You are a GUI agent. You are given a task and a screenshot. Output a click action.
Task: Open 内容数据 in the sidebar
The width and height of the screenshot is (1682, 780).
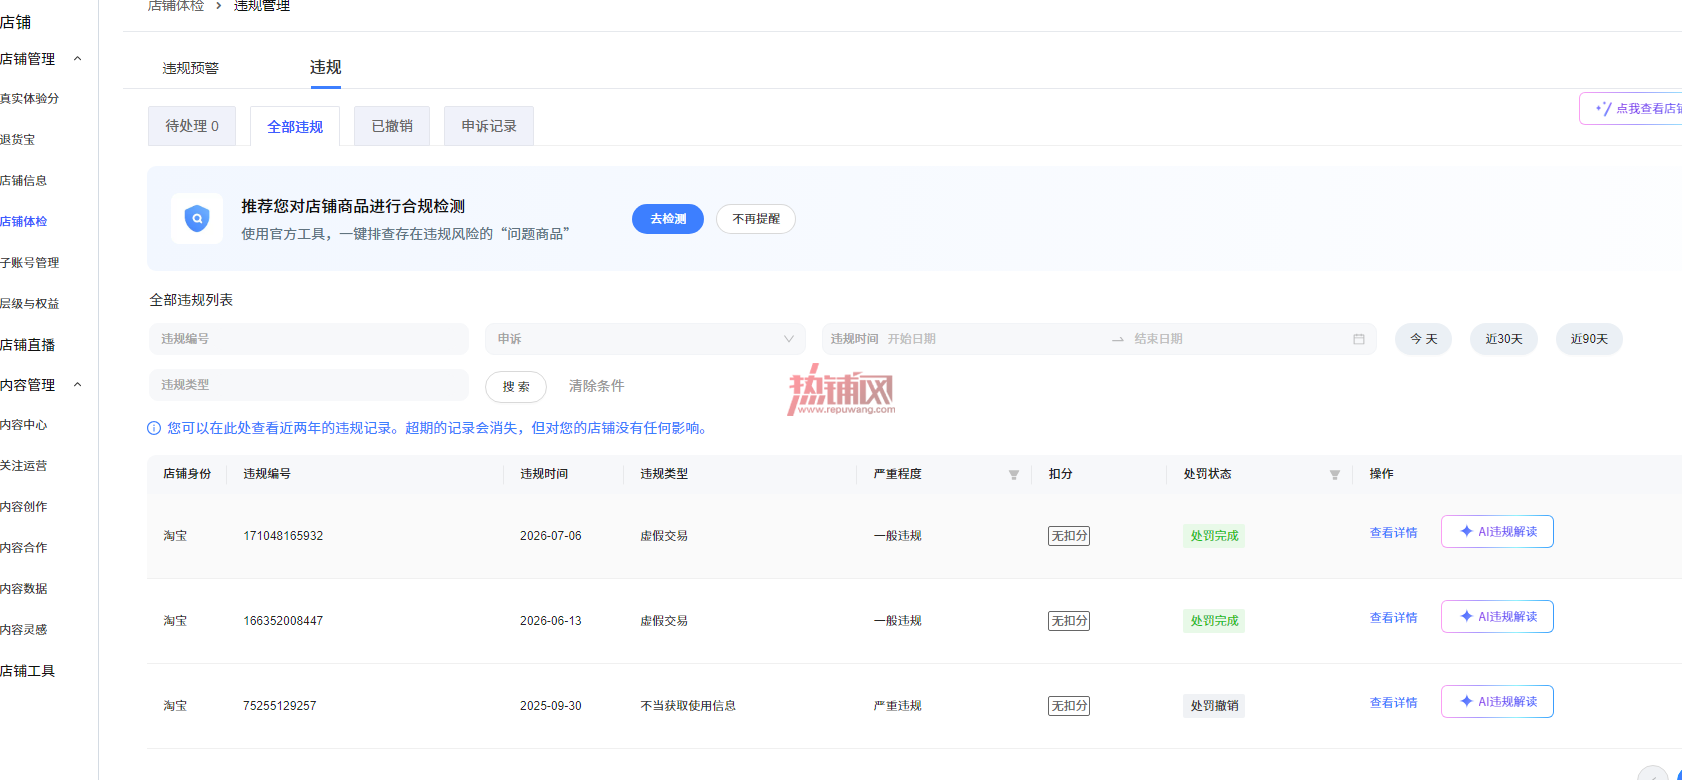24,589
